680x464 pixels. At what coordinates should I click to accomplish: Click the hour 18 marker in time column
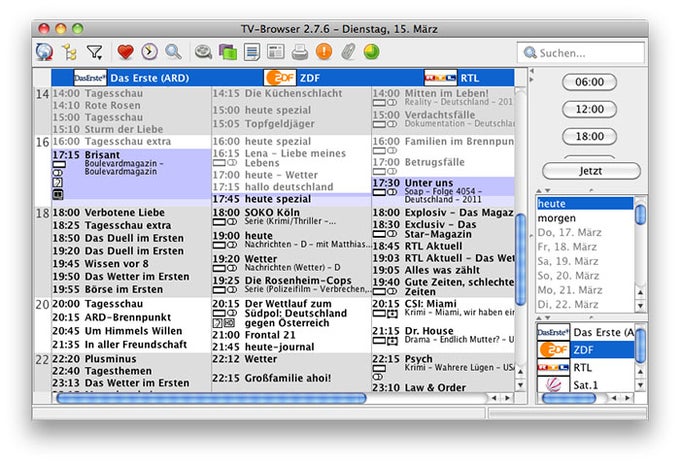[42, 213]
